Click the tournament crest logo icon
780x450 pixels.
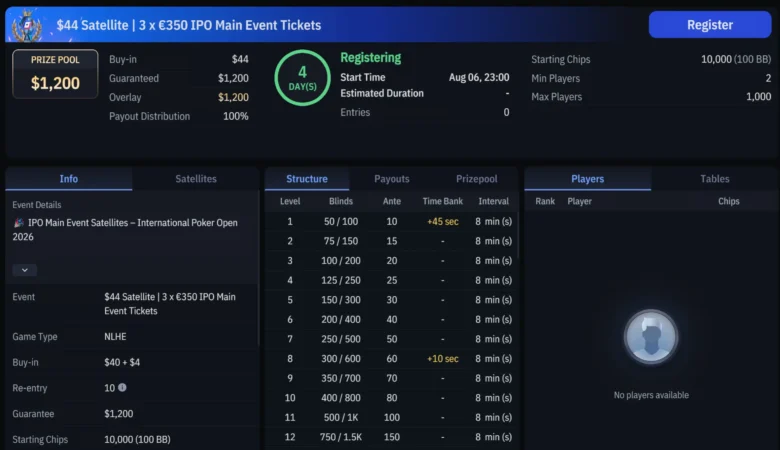[x=27, y=25]
